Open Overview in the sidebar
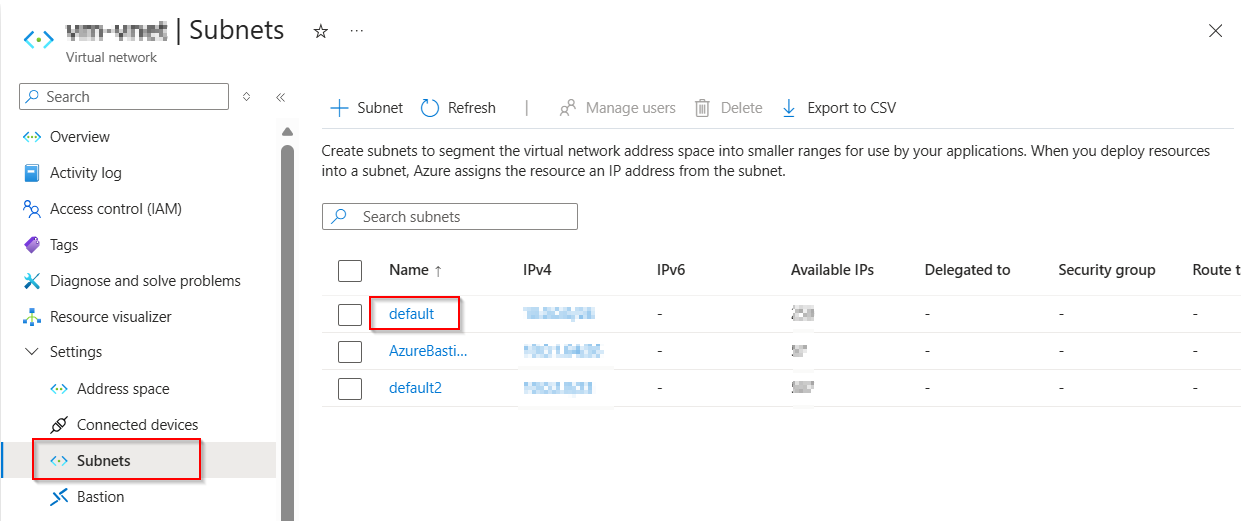Viewport: 1241px width, 521px height. 80,137
